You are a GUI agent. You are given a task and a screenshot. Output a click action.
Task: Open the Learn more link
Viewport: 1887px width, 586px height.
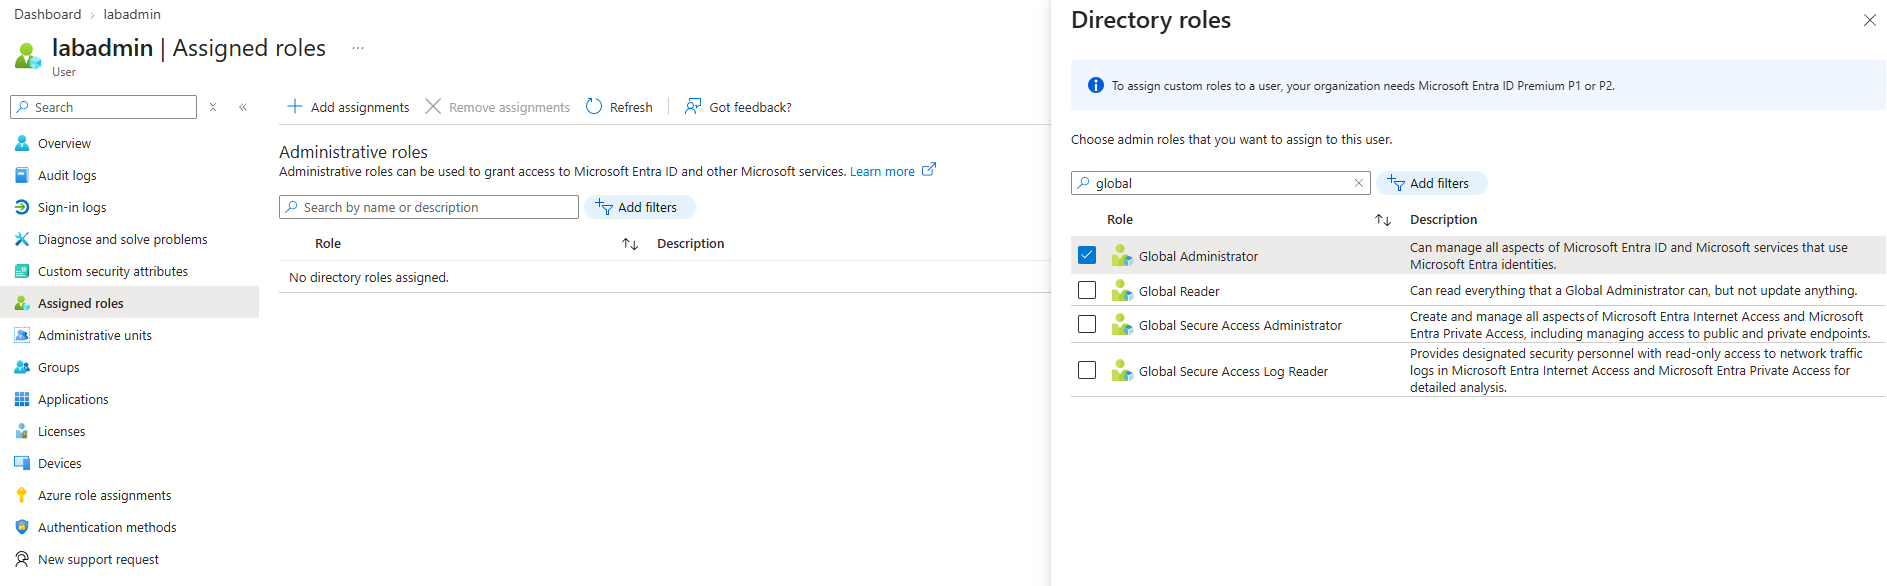point(882,171)
